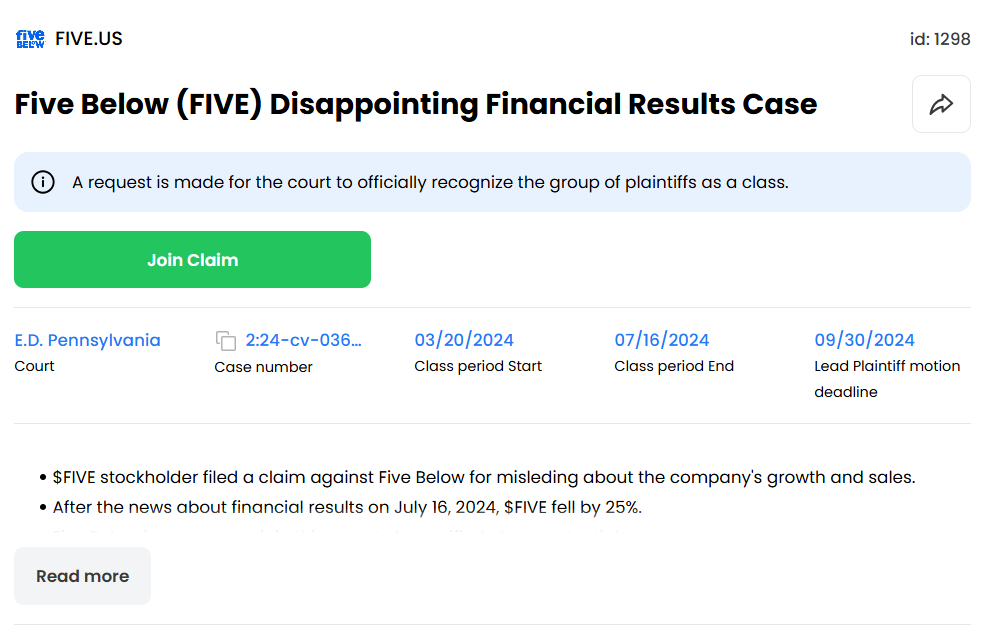The height and width of the screenshot is (630, 986).
Task: Open the E.D. Pennsylvania court link
Action: point(87,340)
